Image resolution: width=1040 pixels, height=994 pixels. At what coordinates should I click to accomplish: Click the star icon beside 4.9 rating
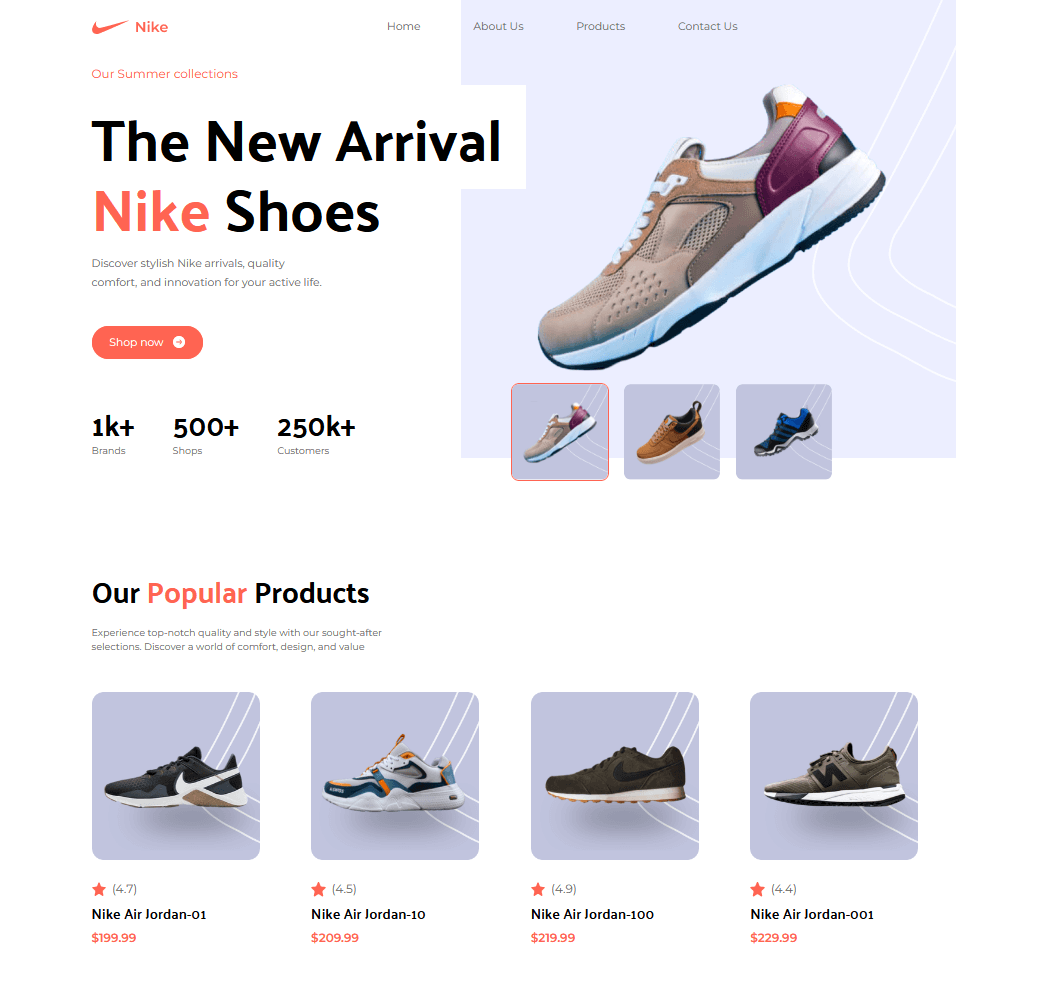(x=538, y=889)
